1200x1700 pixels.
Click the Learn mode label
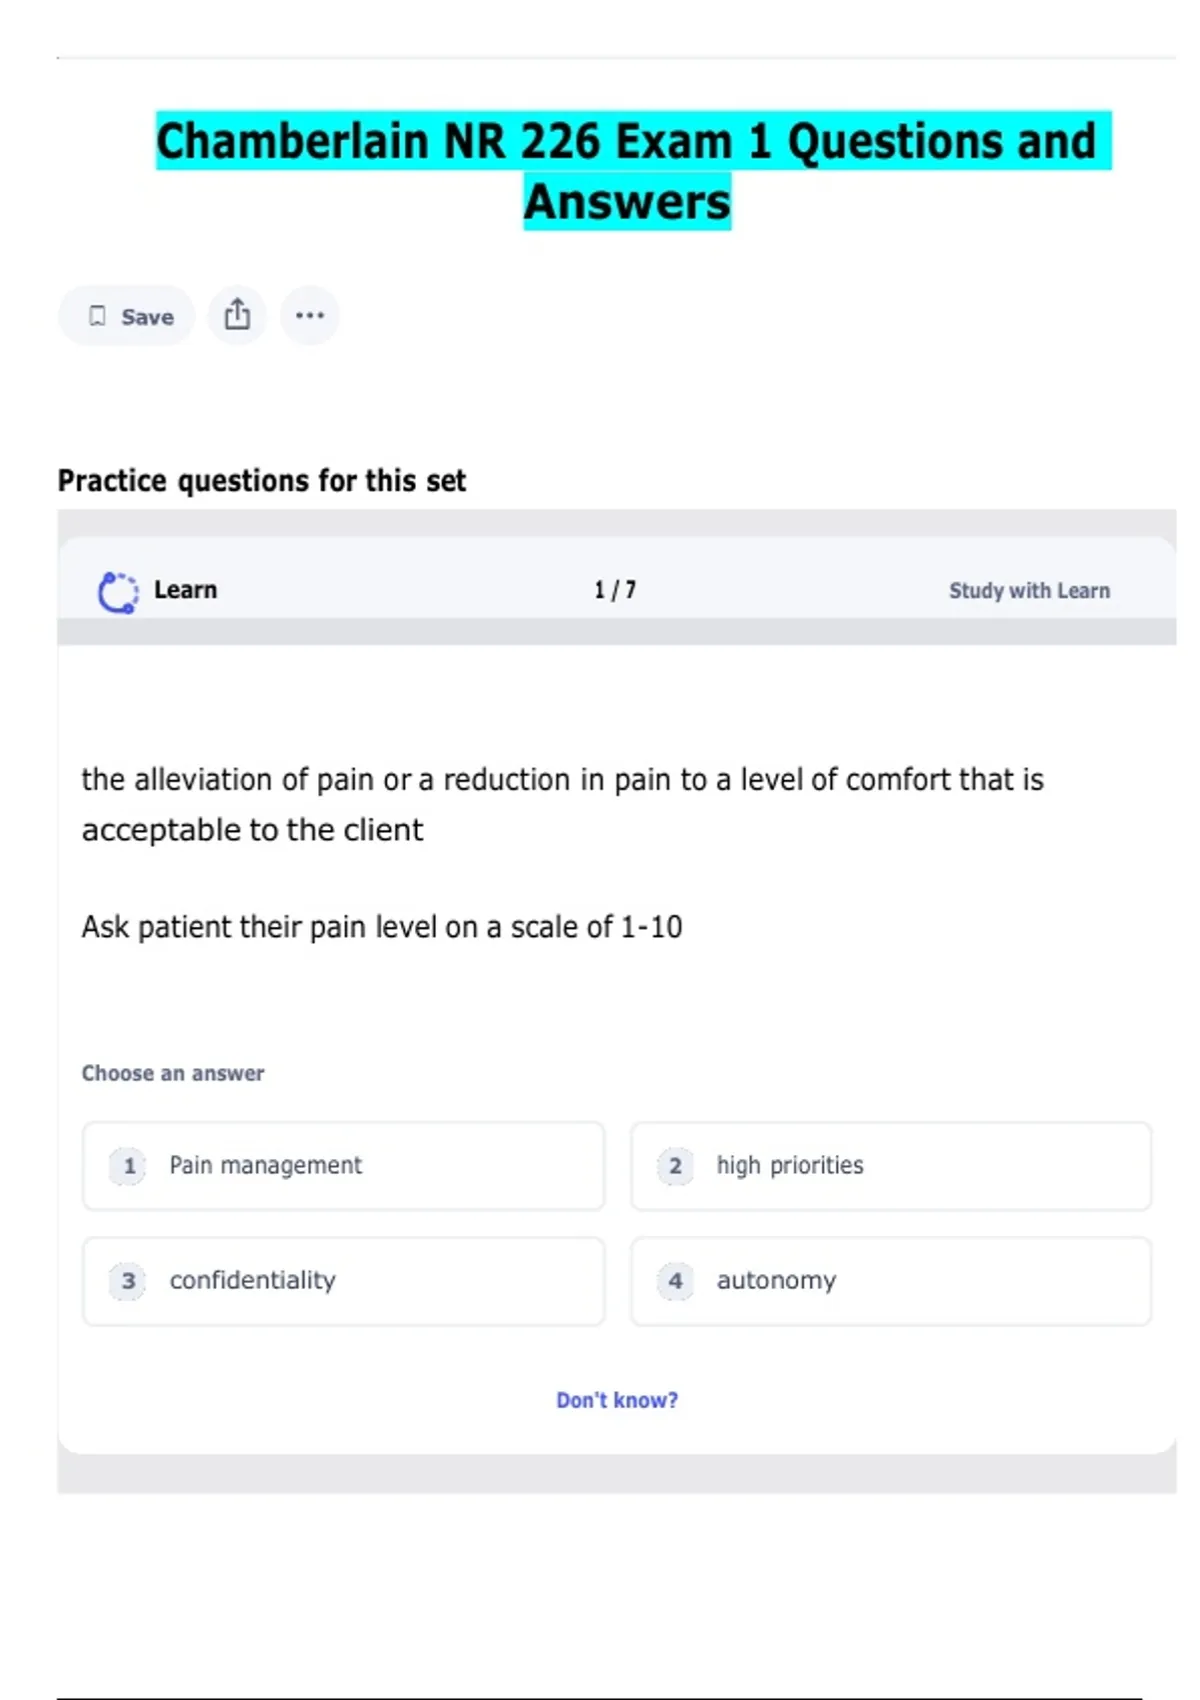tap(185, 590)
